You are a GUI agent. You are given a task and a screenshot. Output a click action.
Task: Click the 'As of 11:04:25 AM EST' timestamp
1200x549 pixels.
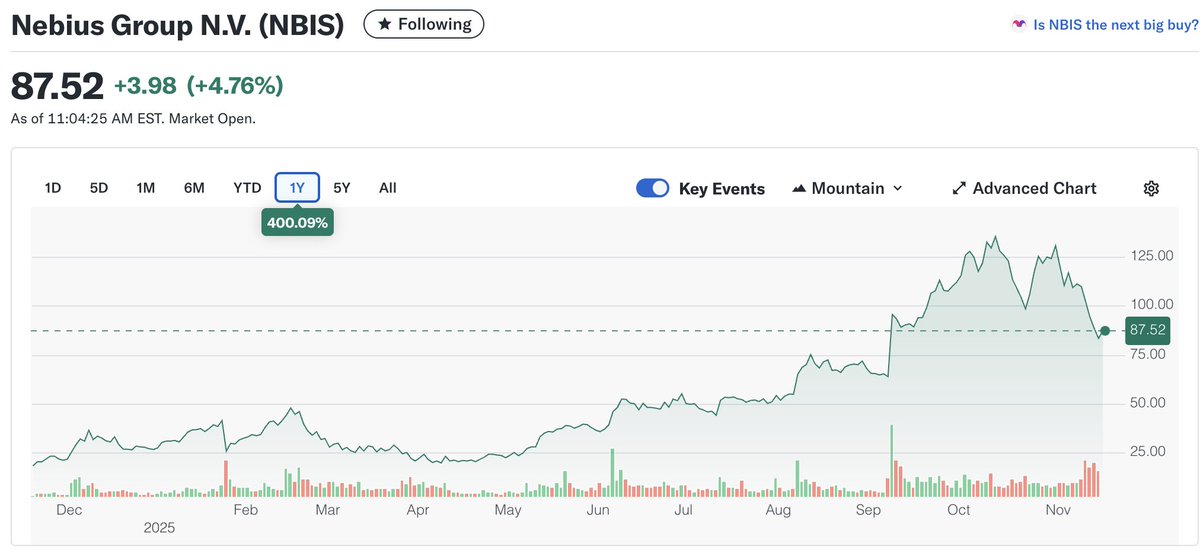[x=133, y=119]
